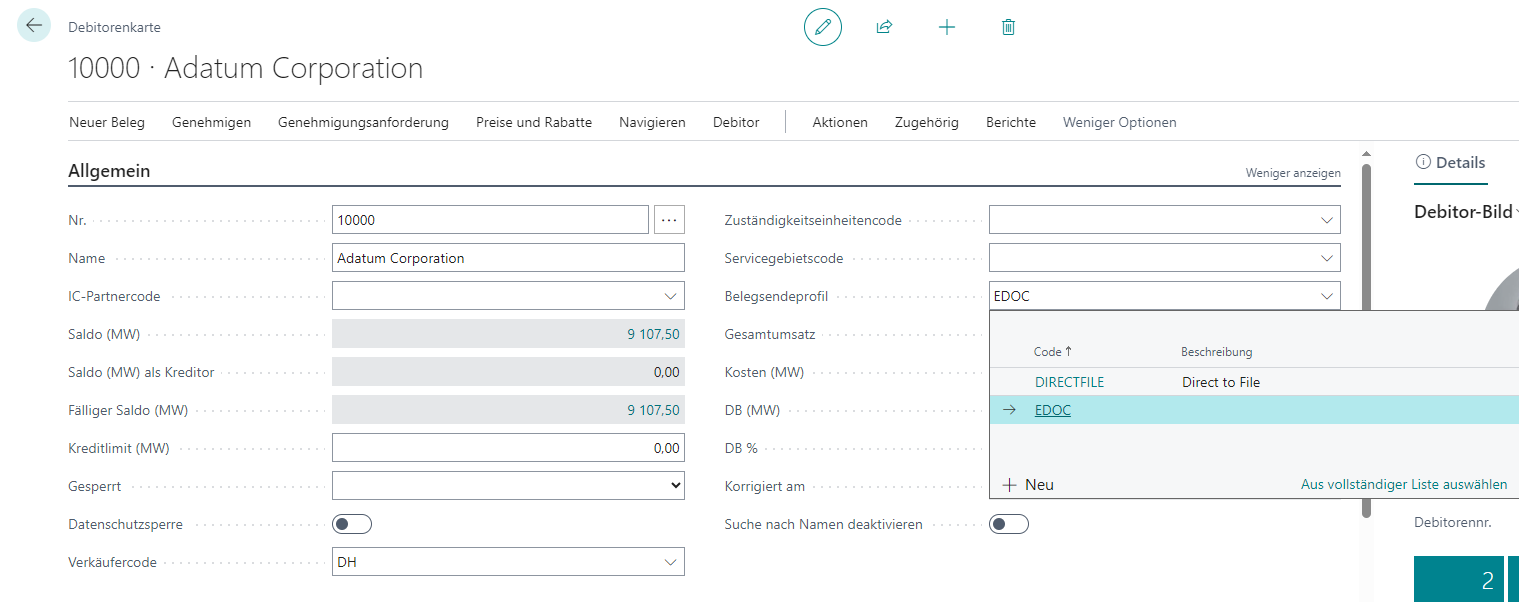
Task: Click the back arrow button
Action: (x=34, y=26)
